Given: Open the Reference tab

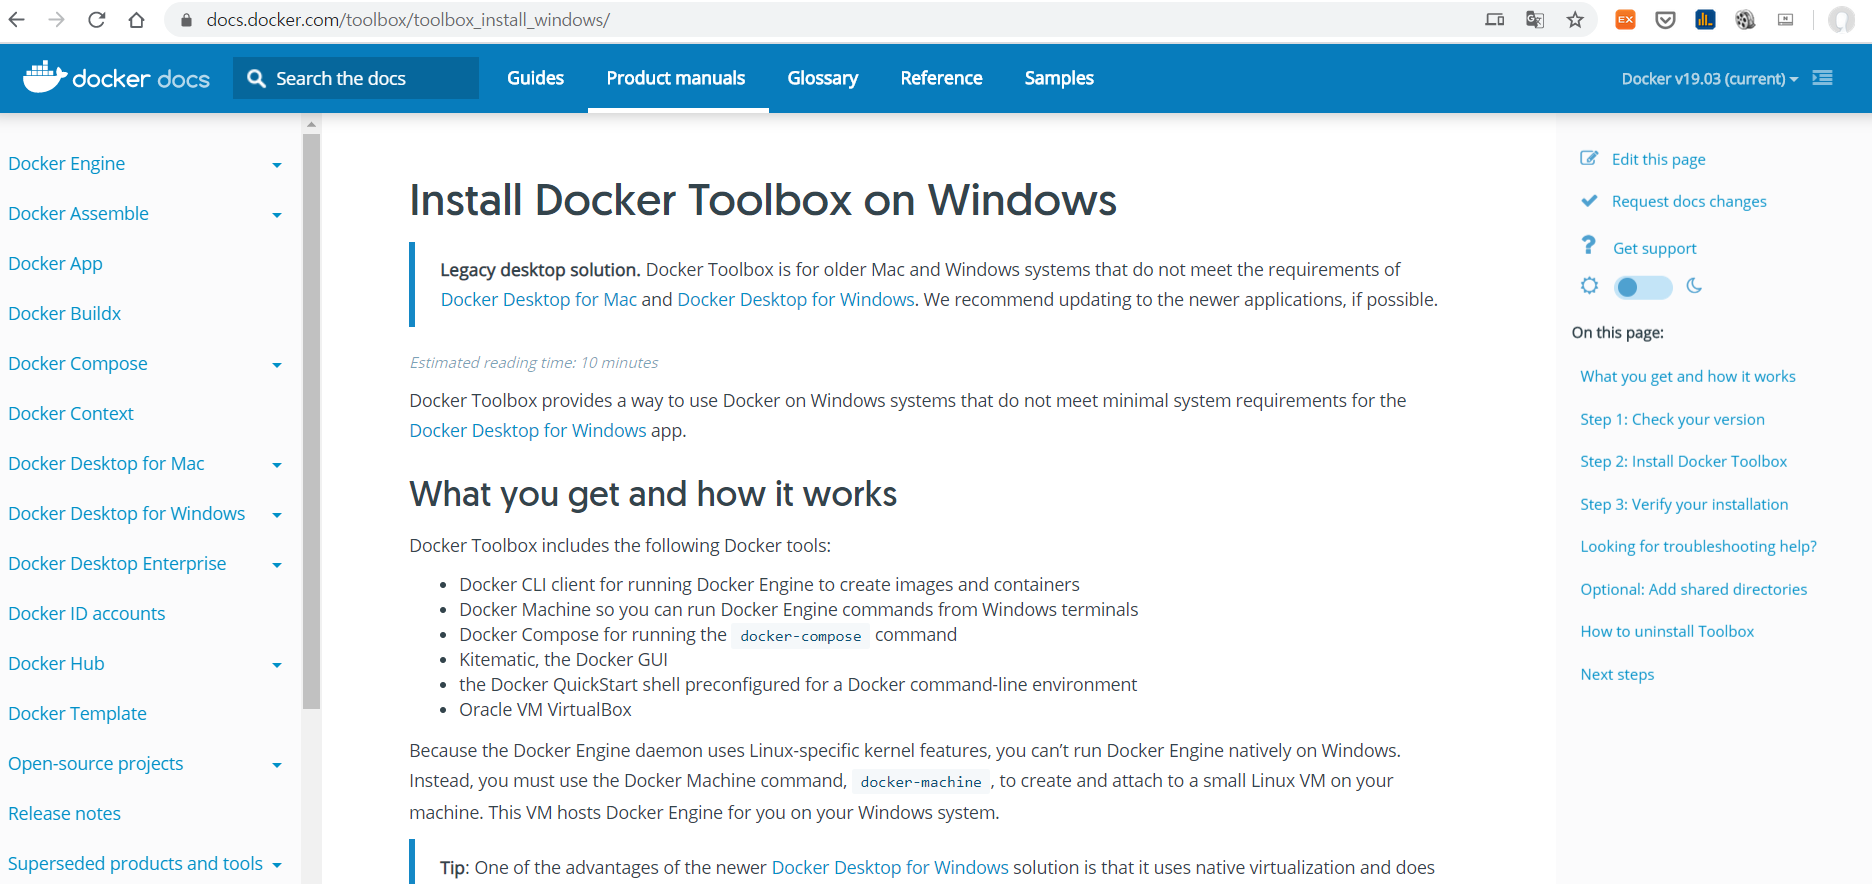Looking at the screenshot, I should tap(941, 78).
